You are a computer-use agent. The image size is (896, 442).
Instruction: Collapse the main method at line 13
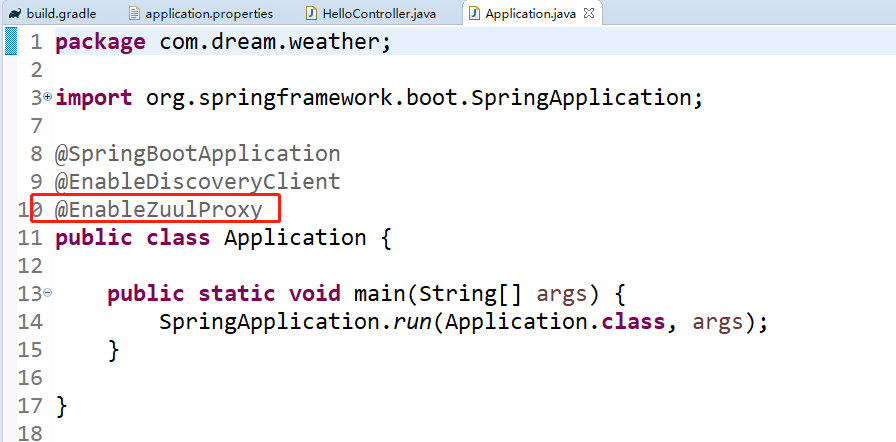(48, 293)
